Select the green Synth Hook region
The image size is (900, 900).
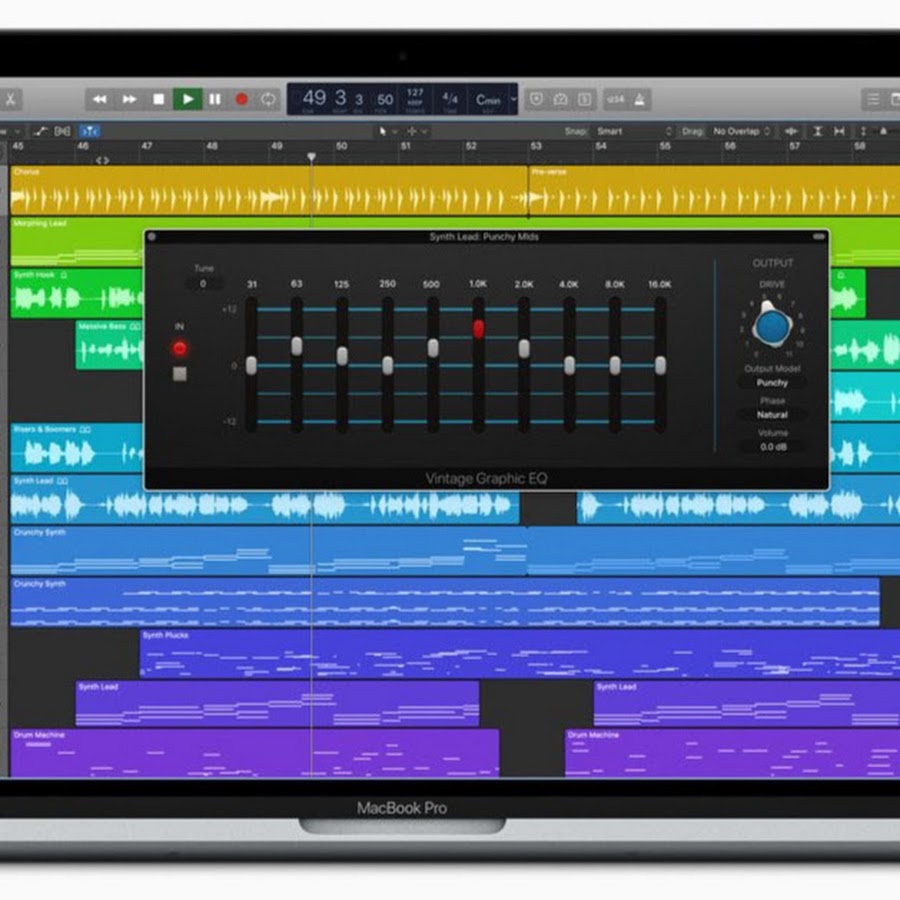[77, 293]
